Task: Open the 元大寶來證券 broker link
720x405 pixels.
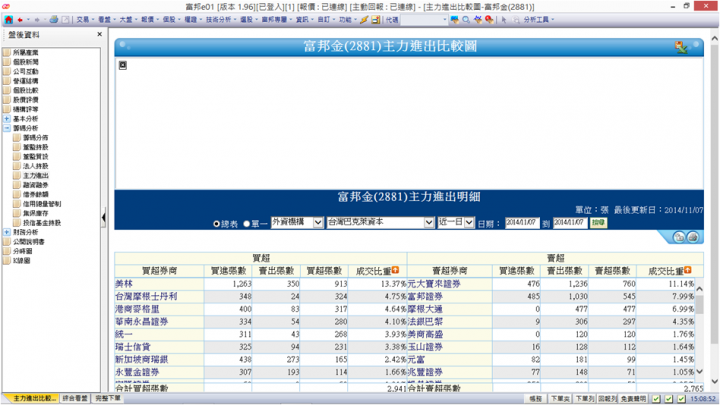Action: pyautogui.click(x=434, y=284)
